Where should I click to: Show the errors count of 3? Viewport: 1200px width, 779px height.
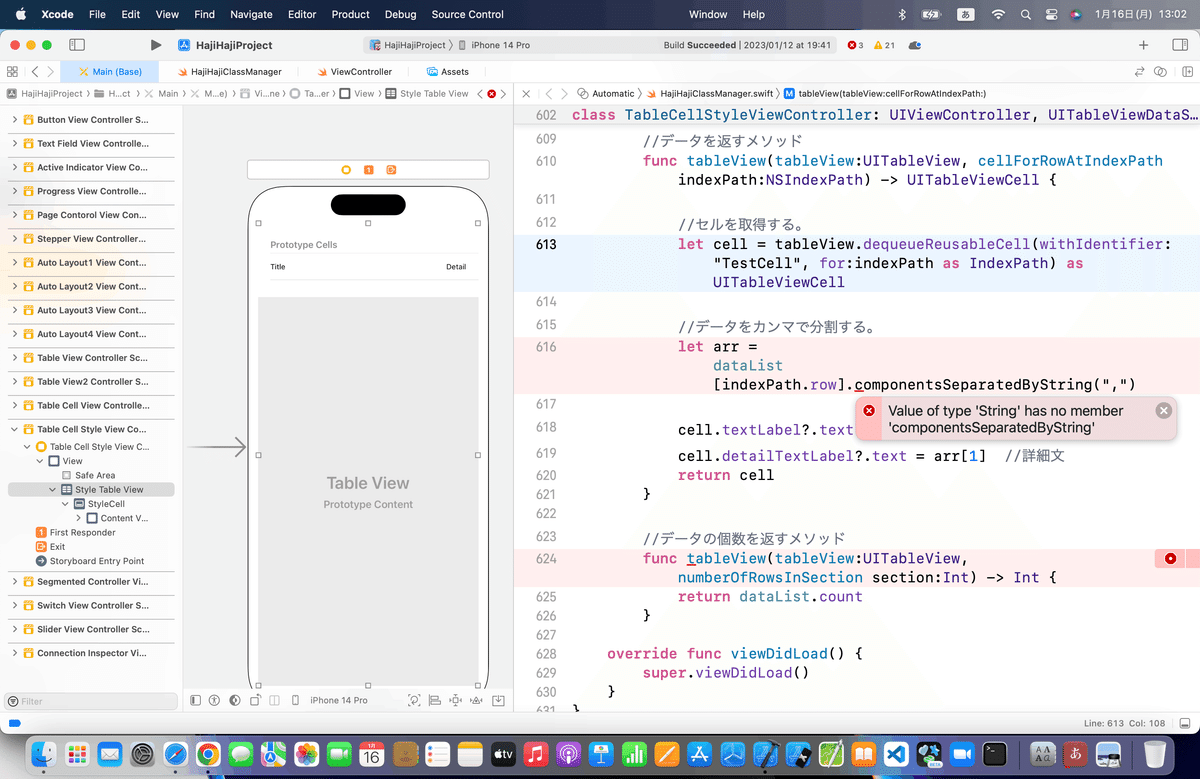click(x=855, y=45)
